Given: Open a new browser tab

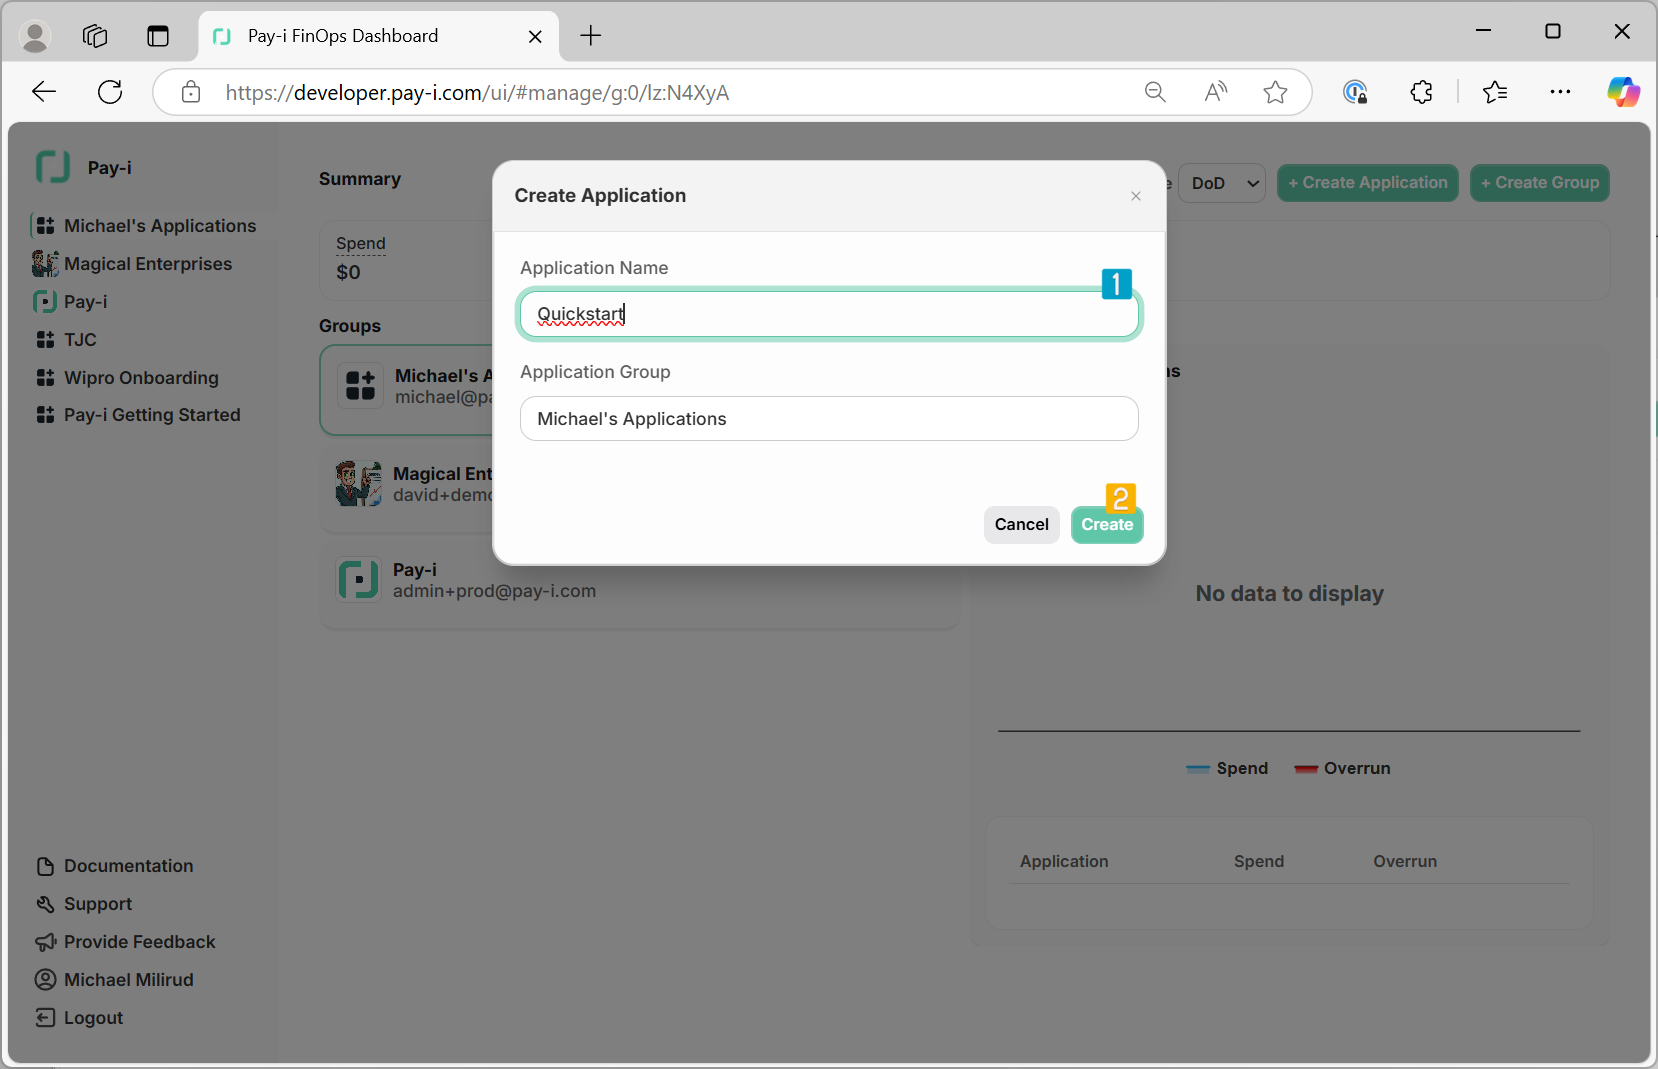Looking at the screenshot, I should coord(591,36).
